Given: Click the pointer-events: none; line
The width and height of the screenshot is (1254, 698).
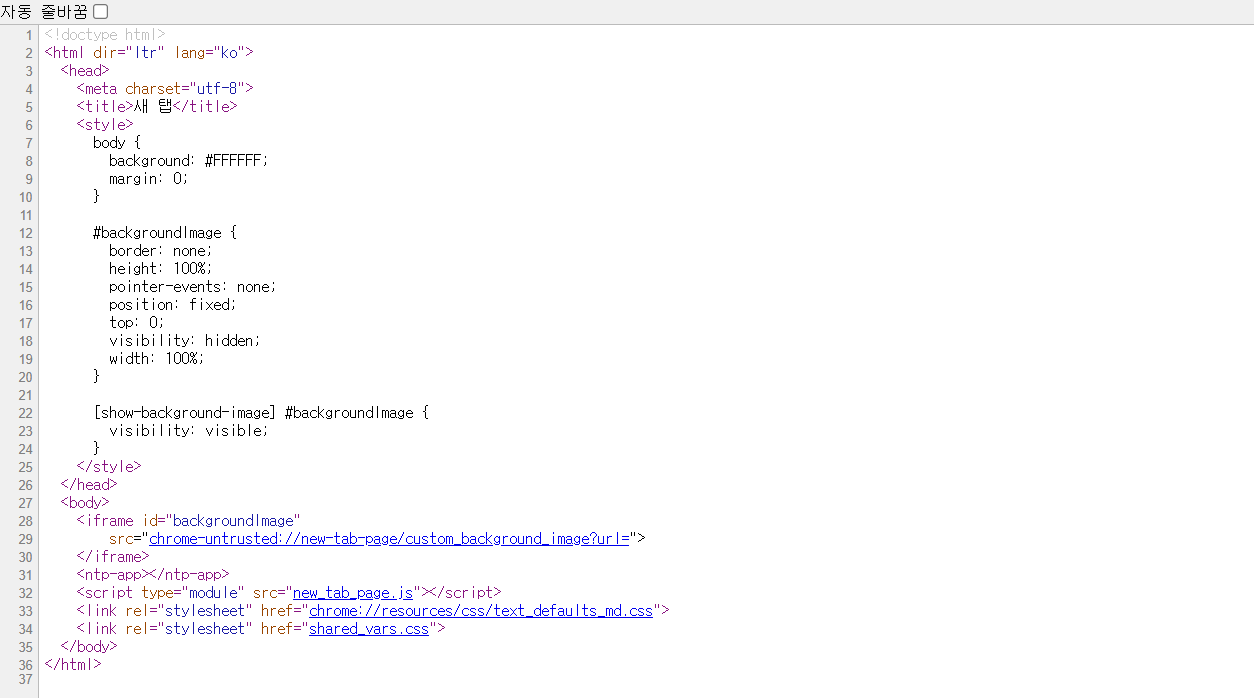Looking at the screenshot, I should click(x=193, y=286).
